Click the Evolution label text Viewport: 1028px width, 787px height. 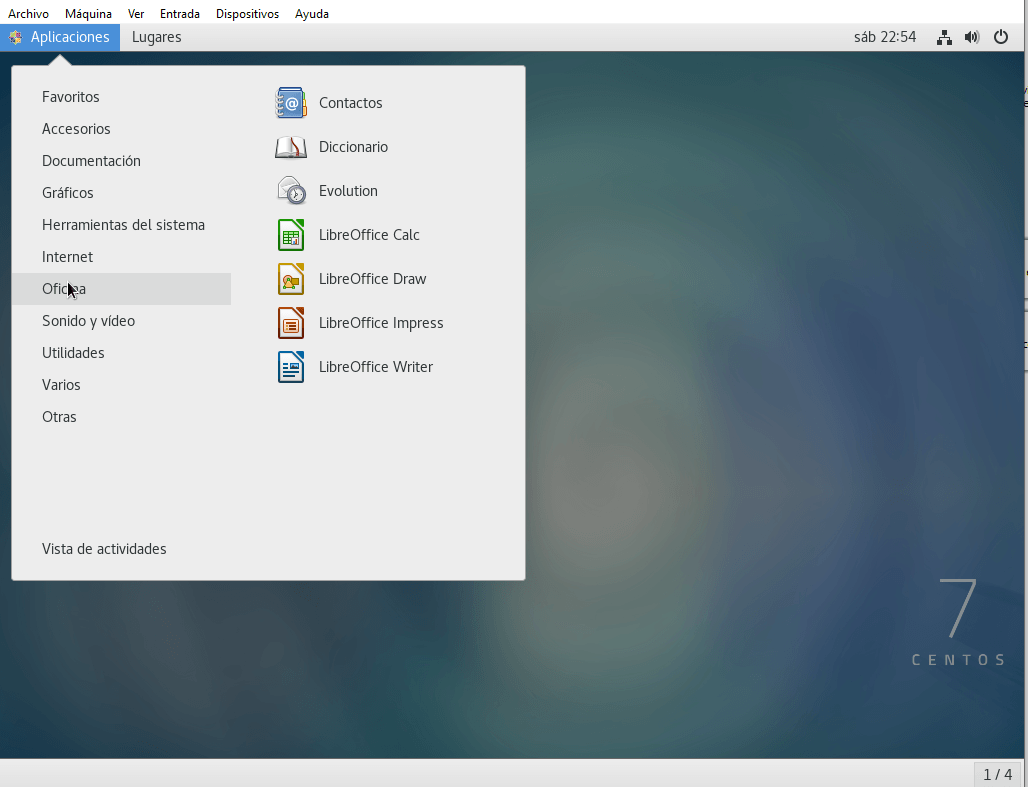tap(348, 191)
